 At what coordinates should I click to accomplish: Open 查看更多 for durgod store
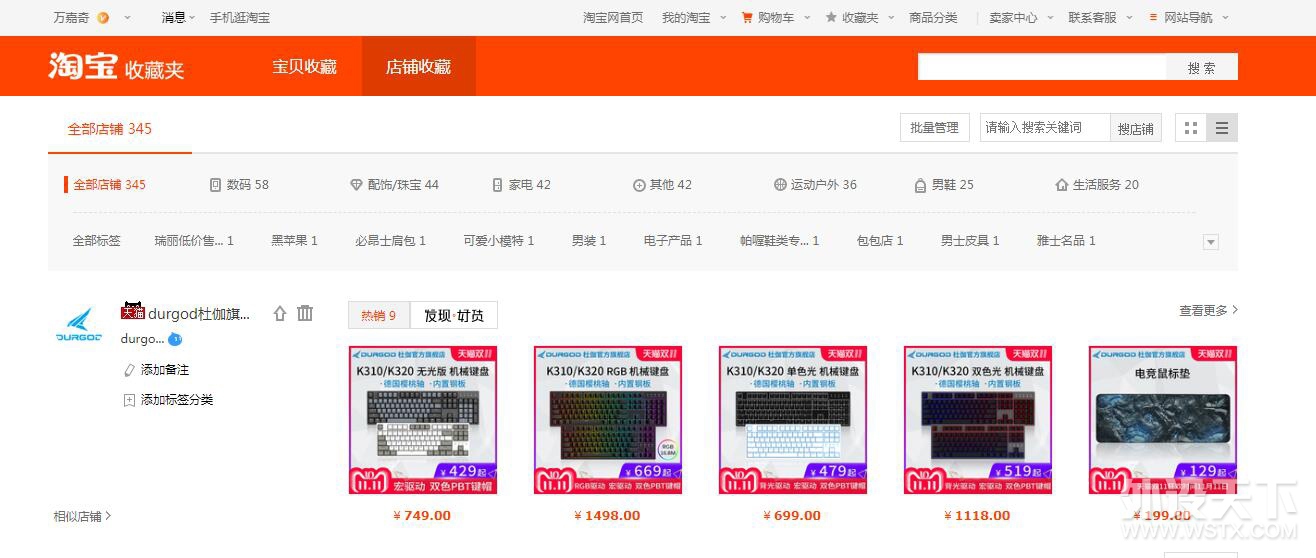click(x=1208, y=311)
